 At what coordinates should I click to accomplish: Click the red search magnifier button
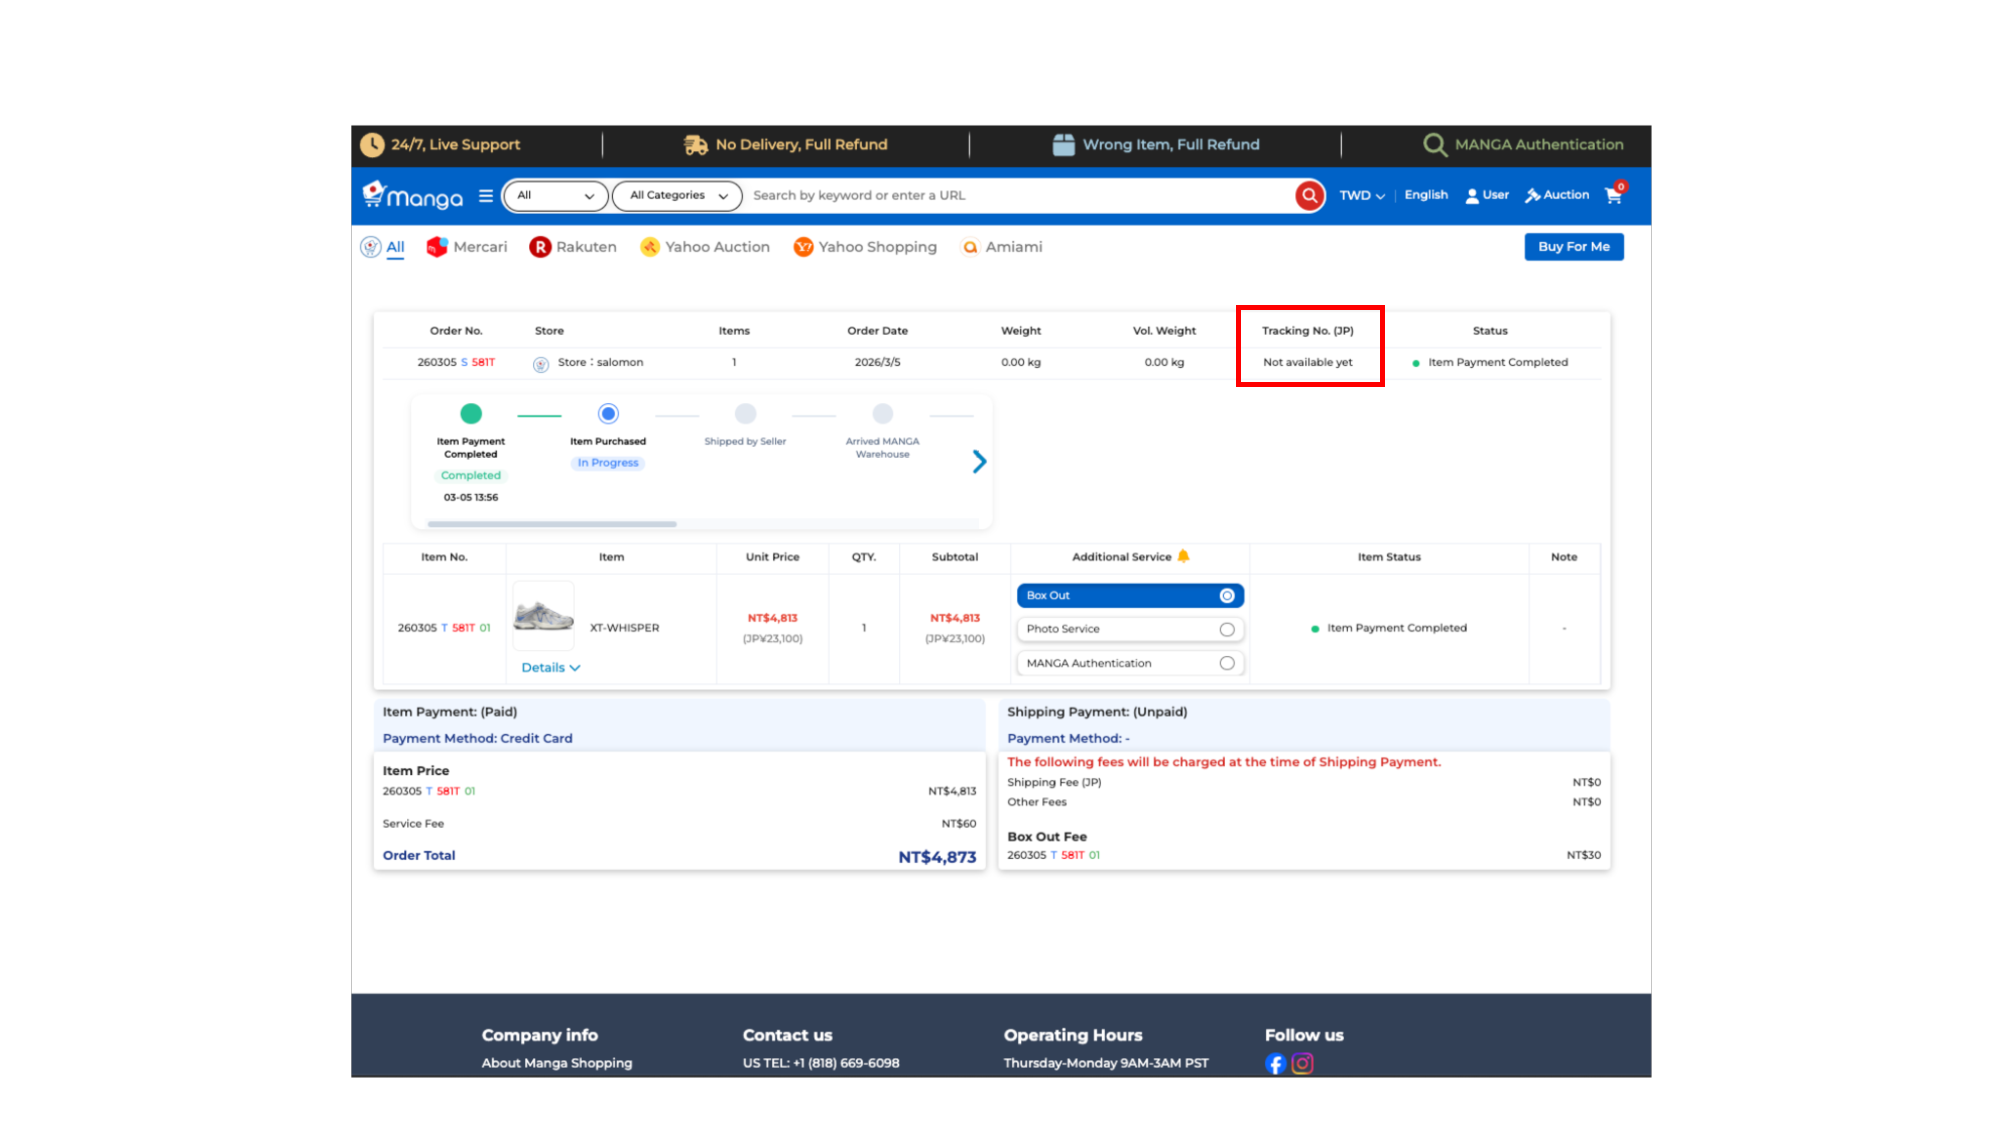[1309, 196]
